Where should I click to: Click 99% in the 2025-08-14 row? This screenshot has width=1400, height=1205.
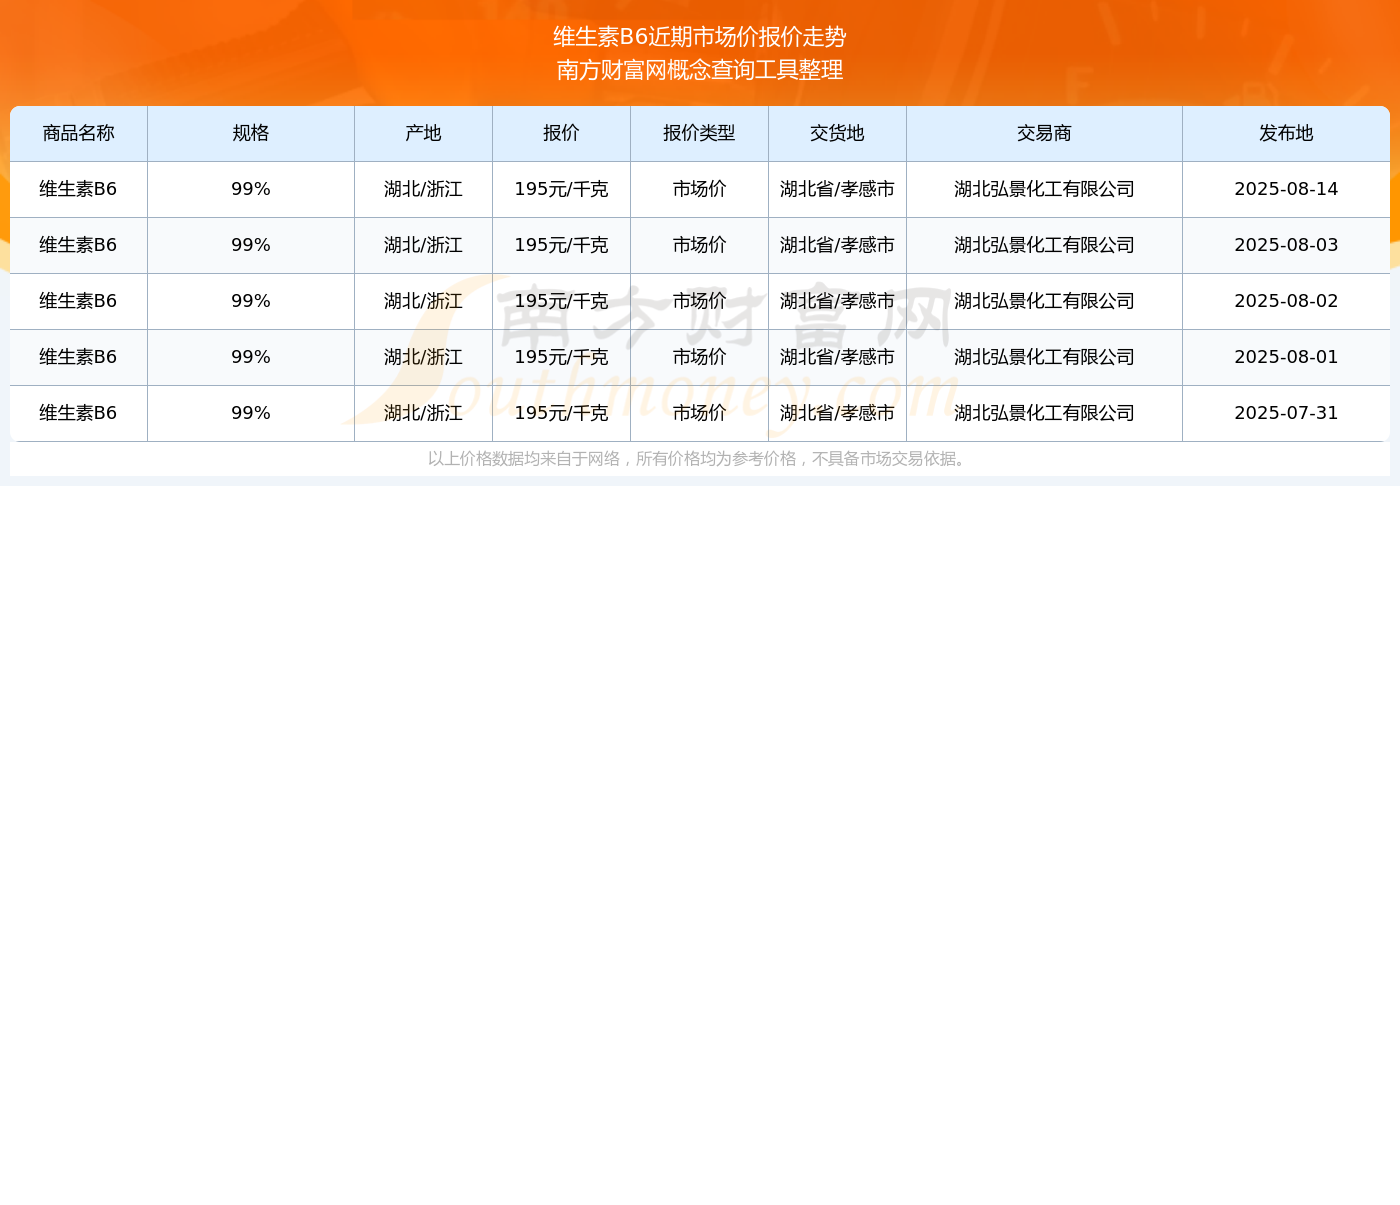pyautogui.click(x=251, y=189)
